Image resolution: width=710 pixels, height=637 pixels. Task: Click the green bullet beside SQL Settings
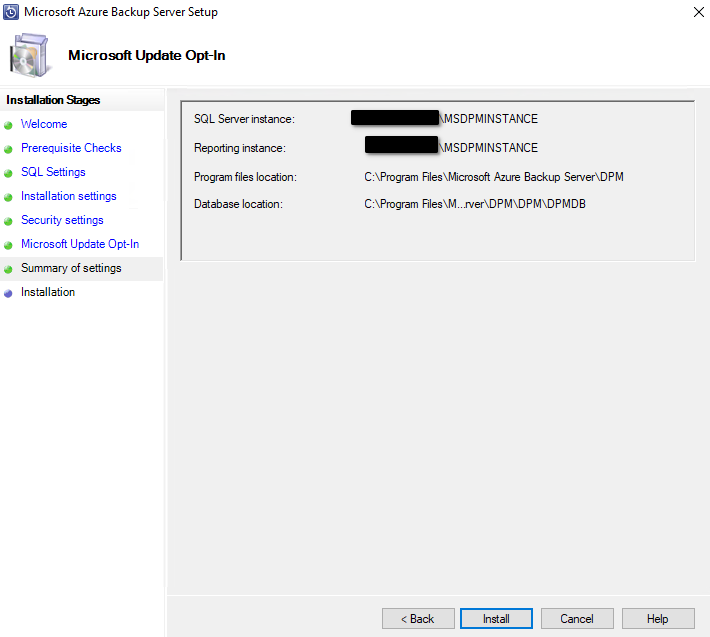8,173
